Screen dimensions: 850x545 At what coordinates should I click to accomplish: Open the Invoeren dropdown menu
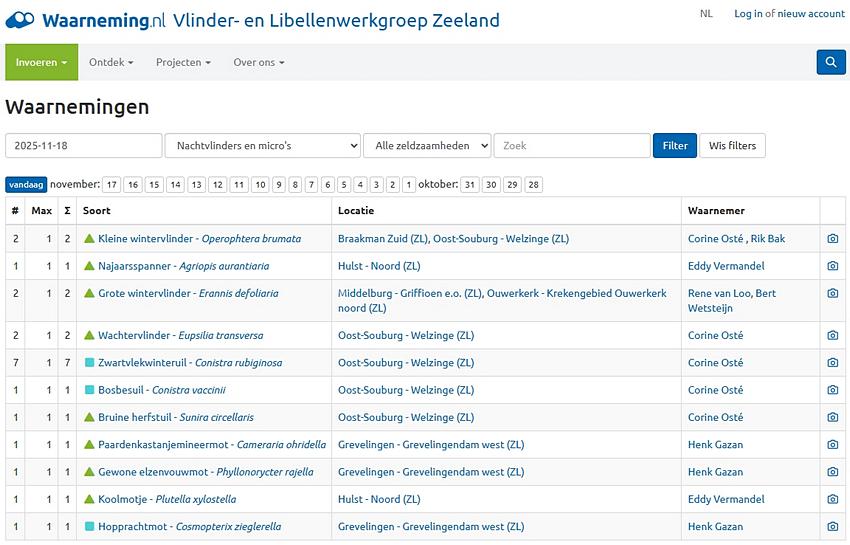coord(42,62)
